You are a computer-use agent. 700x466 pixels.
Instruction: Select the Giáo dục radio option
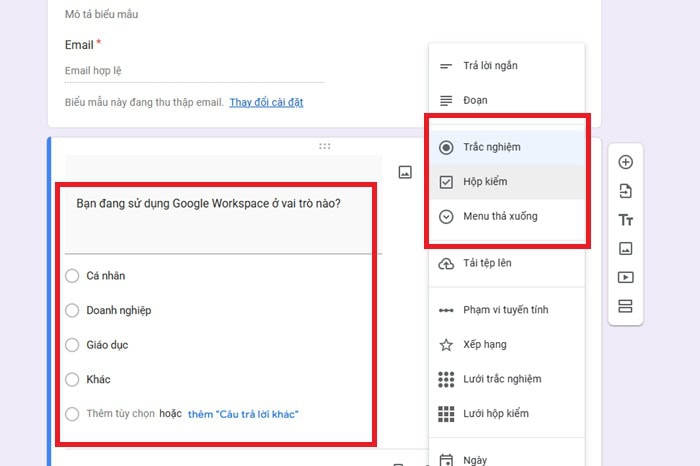72,345
